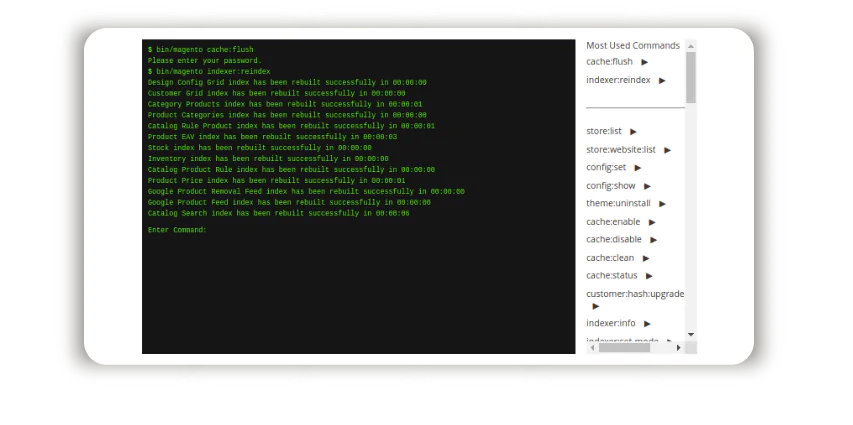Click the 'bin/magento indexer:reindex' terminal line
The height and width of the screenshot is (425, 853).
click(x=209, y=72)
